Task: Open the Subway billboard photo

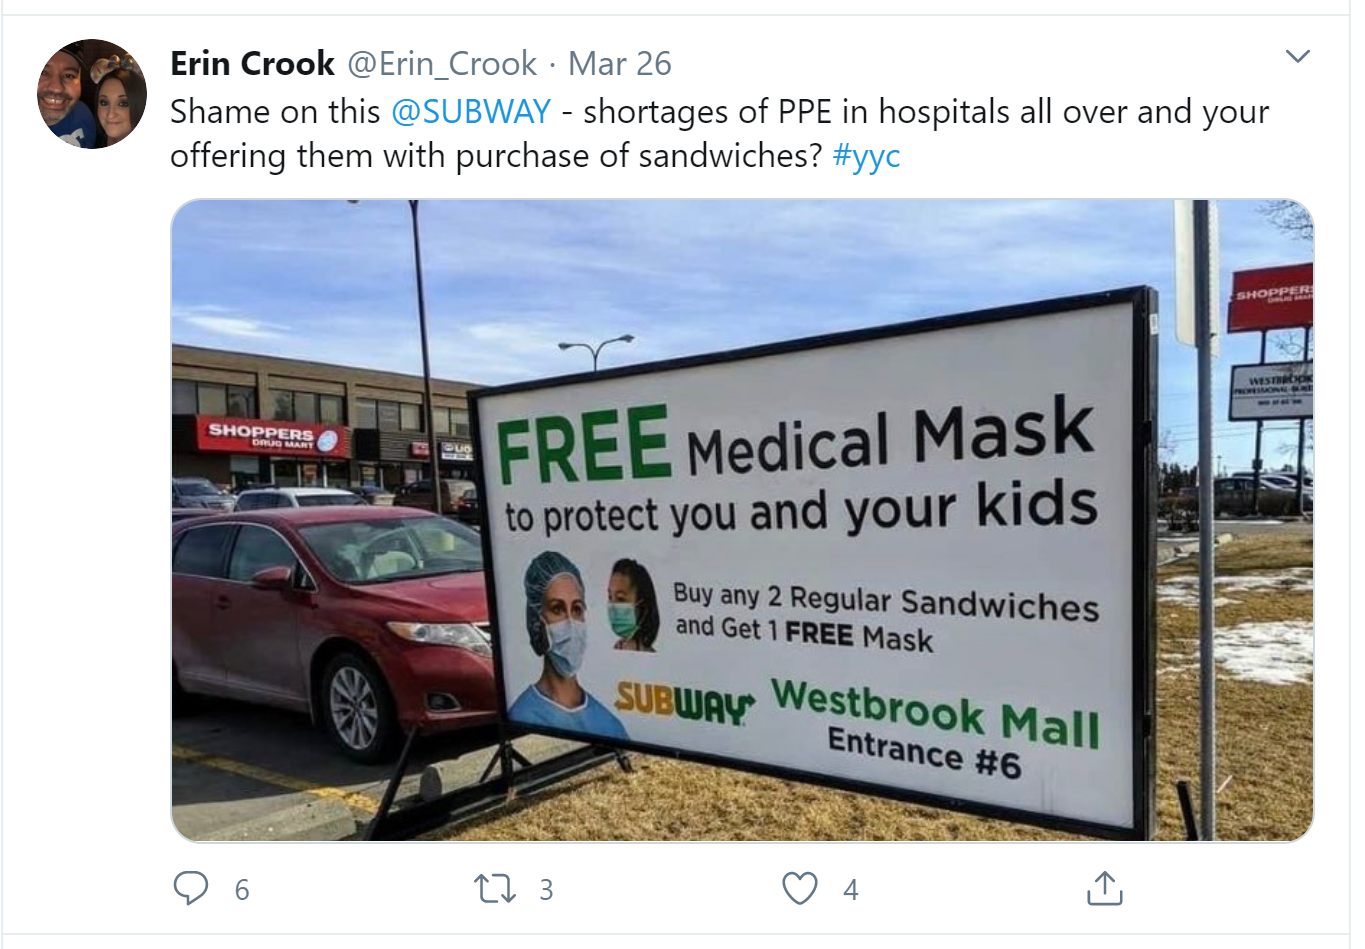Action: coord(742,520)
